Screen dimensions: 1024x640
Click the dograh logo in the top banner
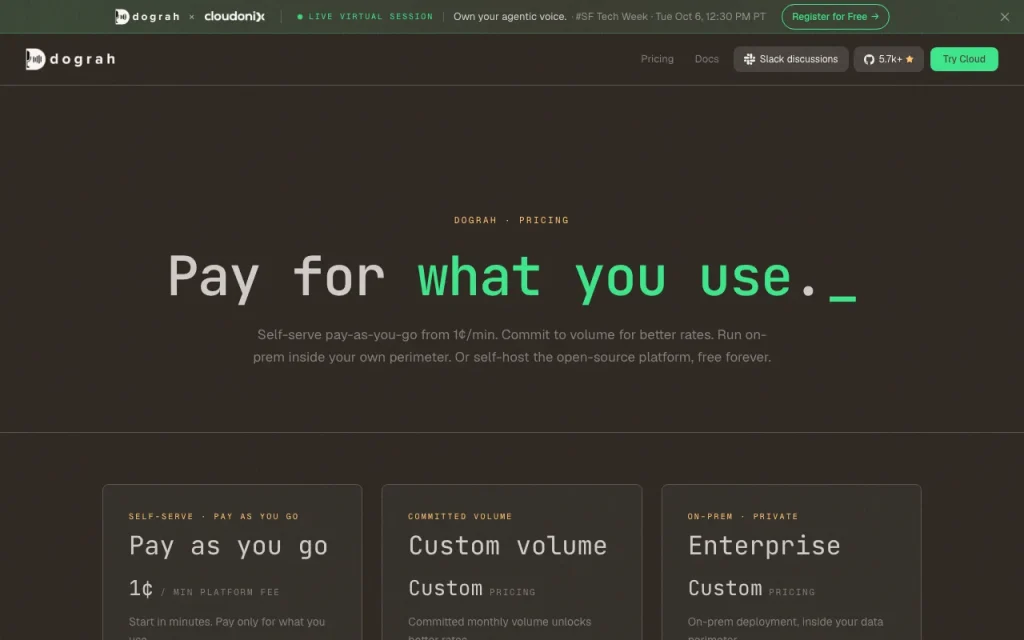147,16
